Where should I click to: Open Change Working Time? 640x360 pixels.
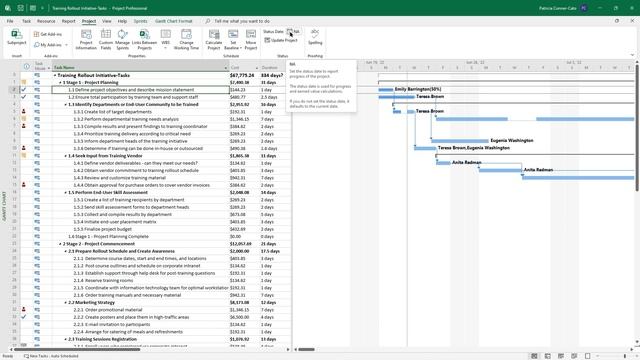click(x=186, y=40)
